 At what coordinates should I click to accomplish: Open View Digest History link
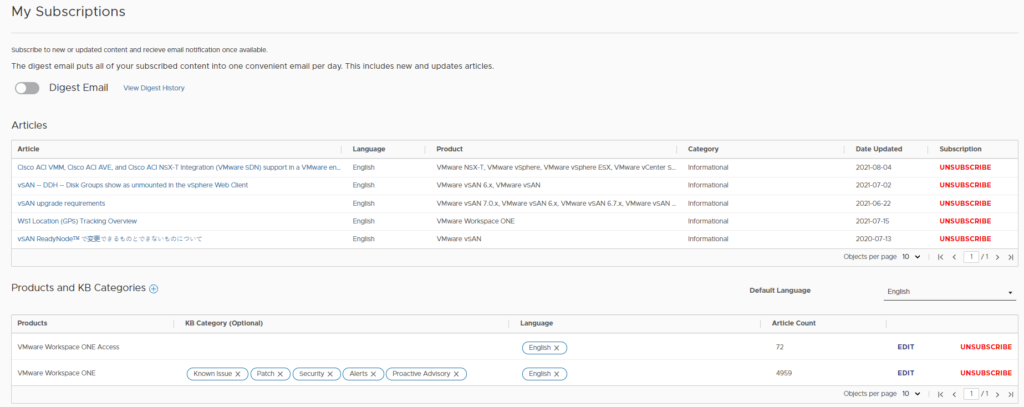pos(154,88)
